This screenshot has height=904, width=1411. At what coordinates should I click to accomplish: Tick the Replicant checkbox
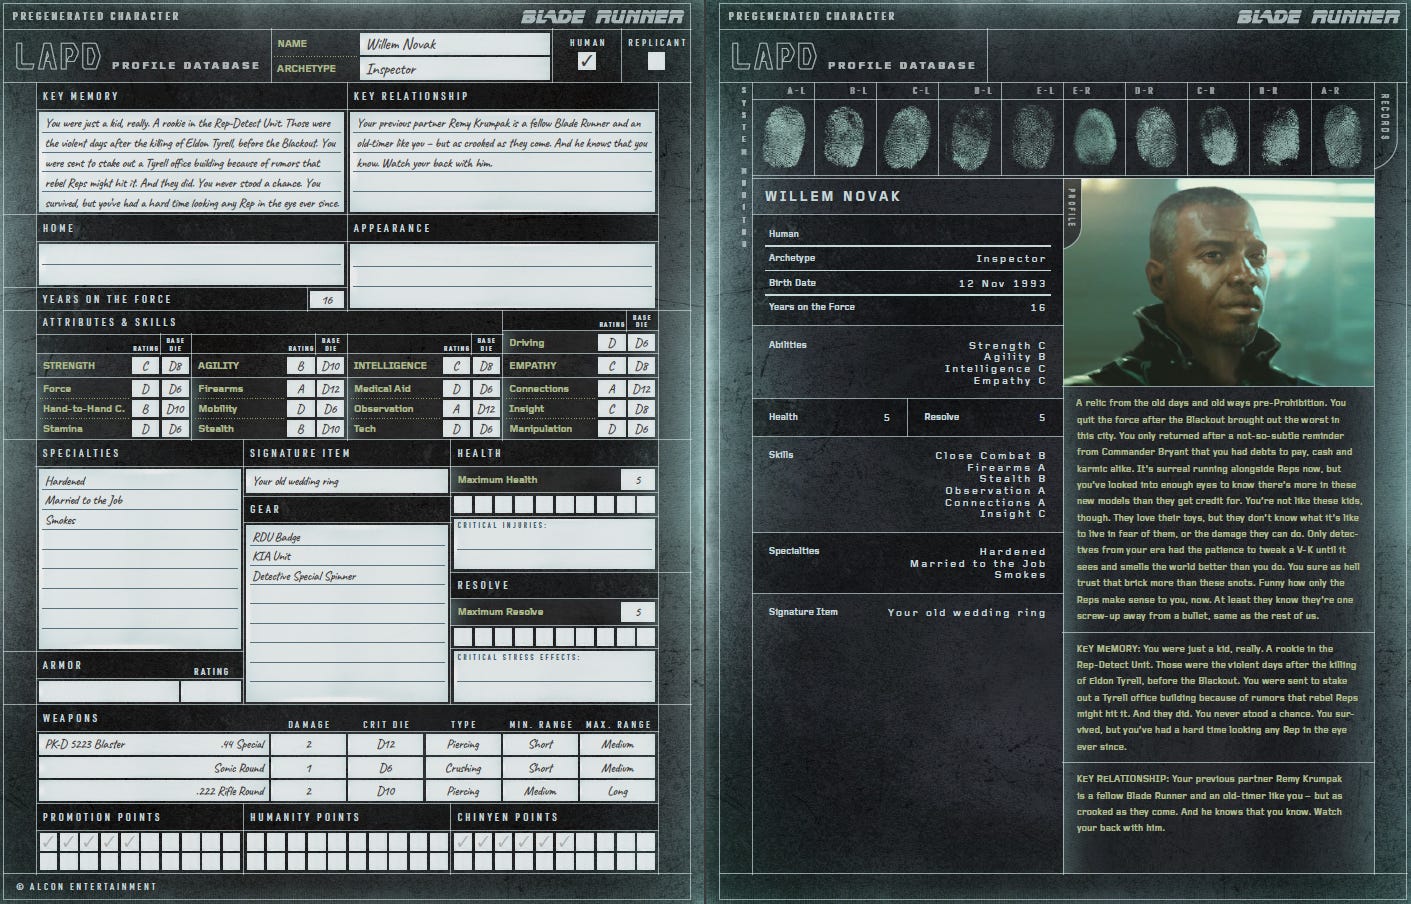(656, 60)
